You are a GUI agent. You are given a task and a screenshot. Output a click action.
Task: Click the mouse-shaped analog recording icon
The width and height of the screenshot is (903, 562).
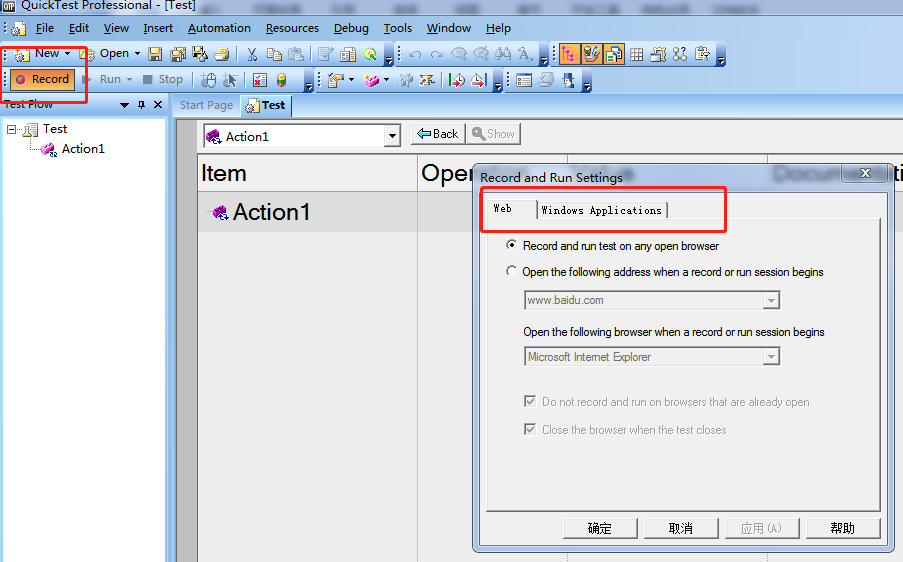[x=208, y=80]
